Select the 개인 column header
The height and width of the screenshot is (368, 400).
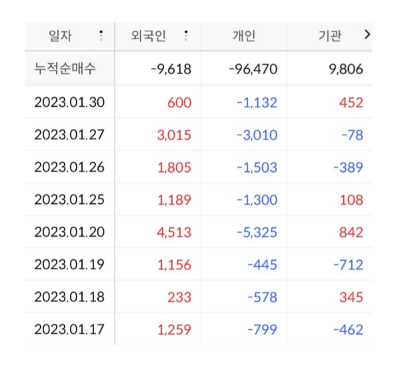coord(244,36)
